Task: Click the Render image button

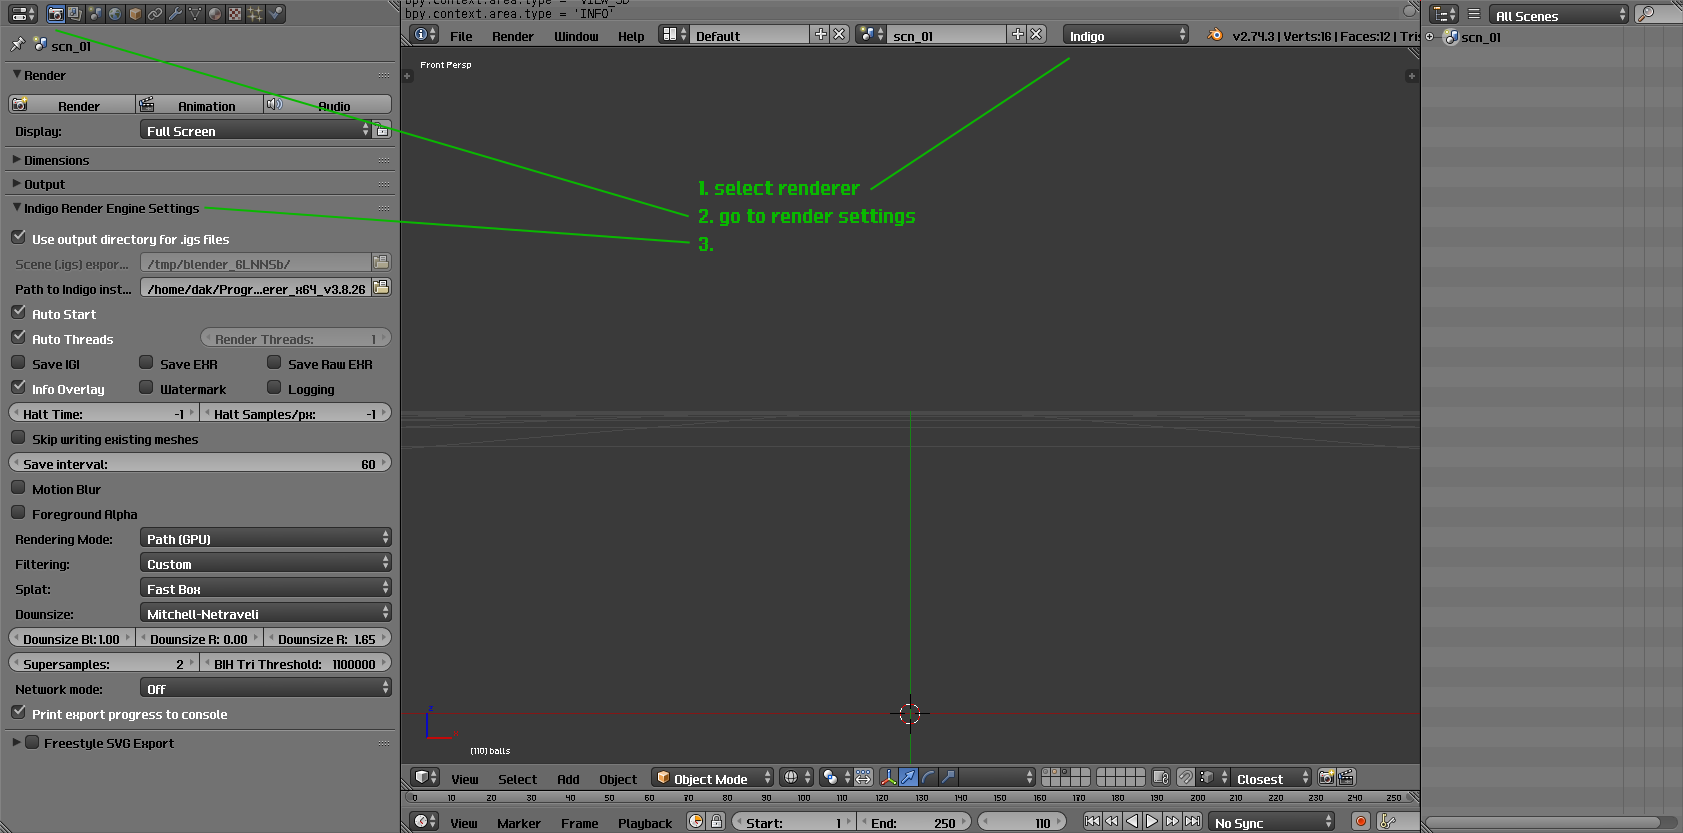Action: 72,106
